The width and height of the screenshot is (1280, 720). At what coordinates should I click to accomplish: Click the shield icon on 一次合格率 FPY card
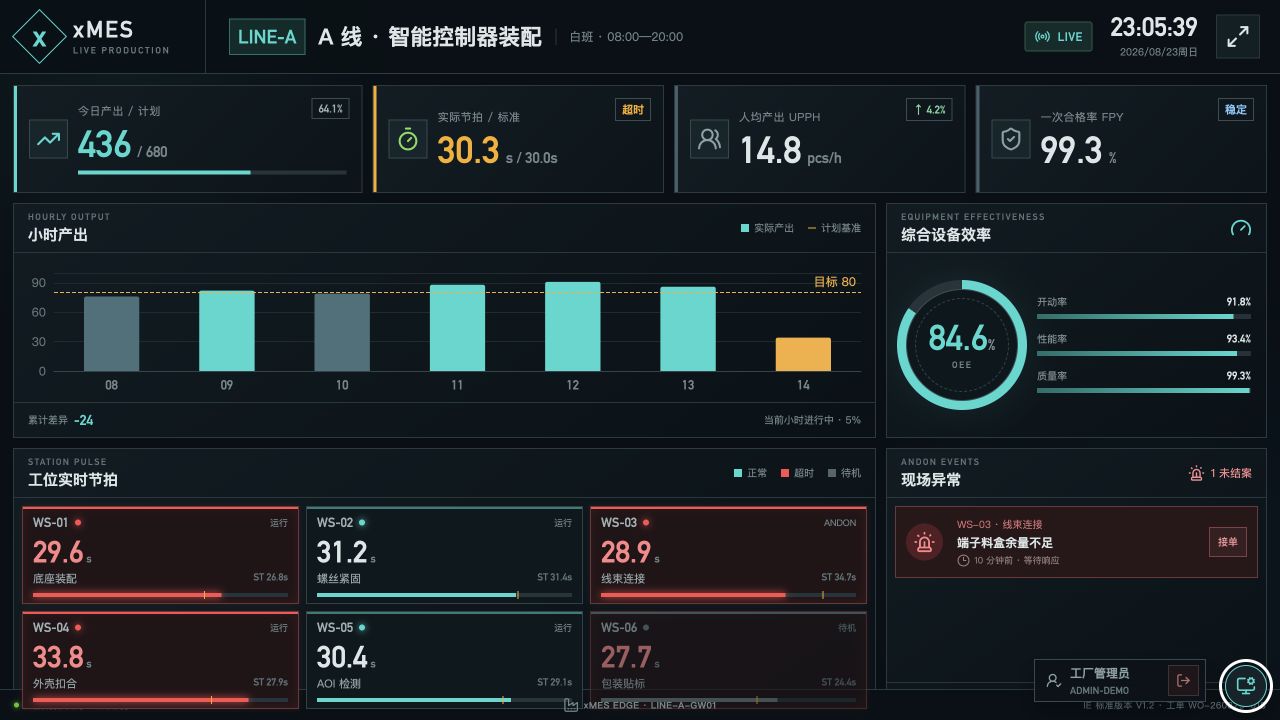click(1010, 139)
